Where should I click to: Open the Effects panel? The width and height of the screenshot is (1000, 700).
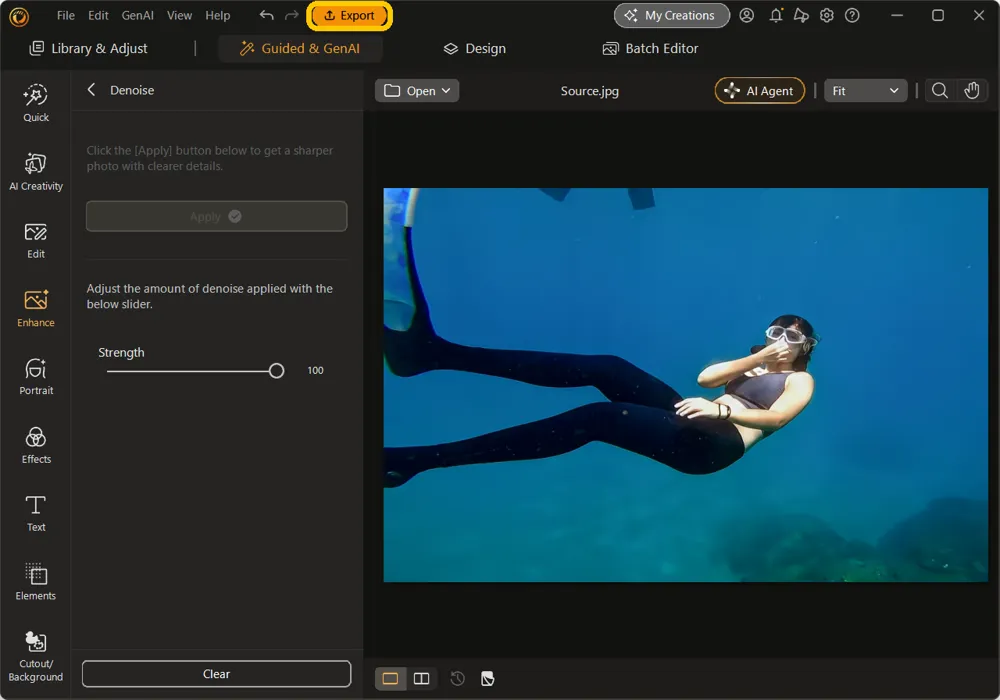coord(36,446)
